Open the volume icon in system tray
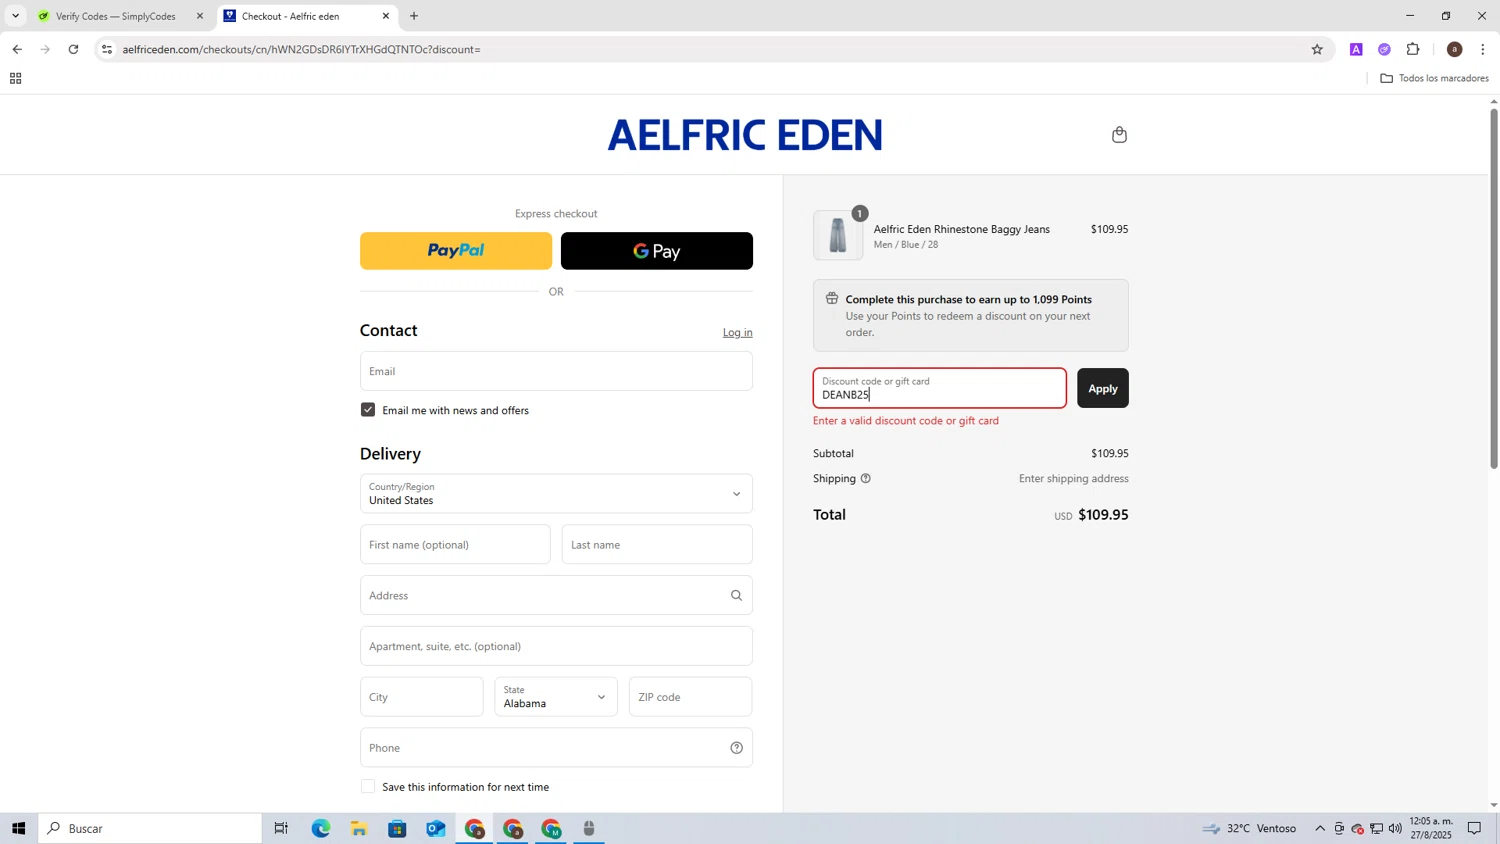 (1395, 828)
